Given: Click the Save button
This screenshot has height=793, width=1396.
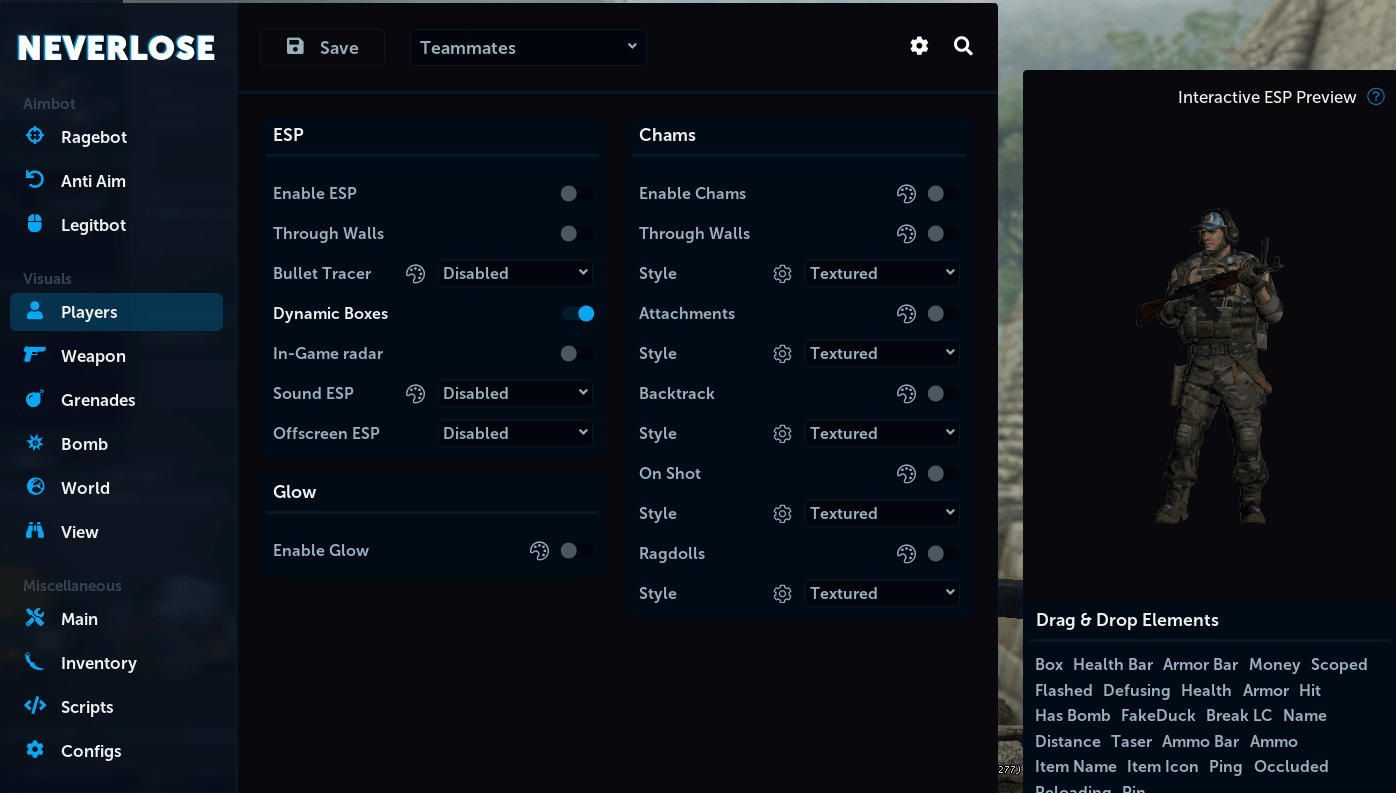Looking at the screenshot, I should tap(322, 47).
